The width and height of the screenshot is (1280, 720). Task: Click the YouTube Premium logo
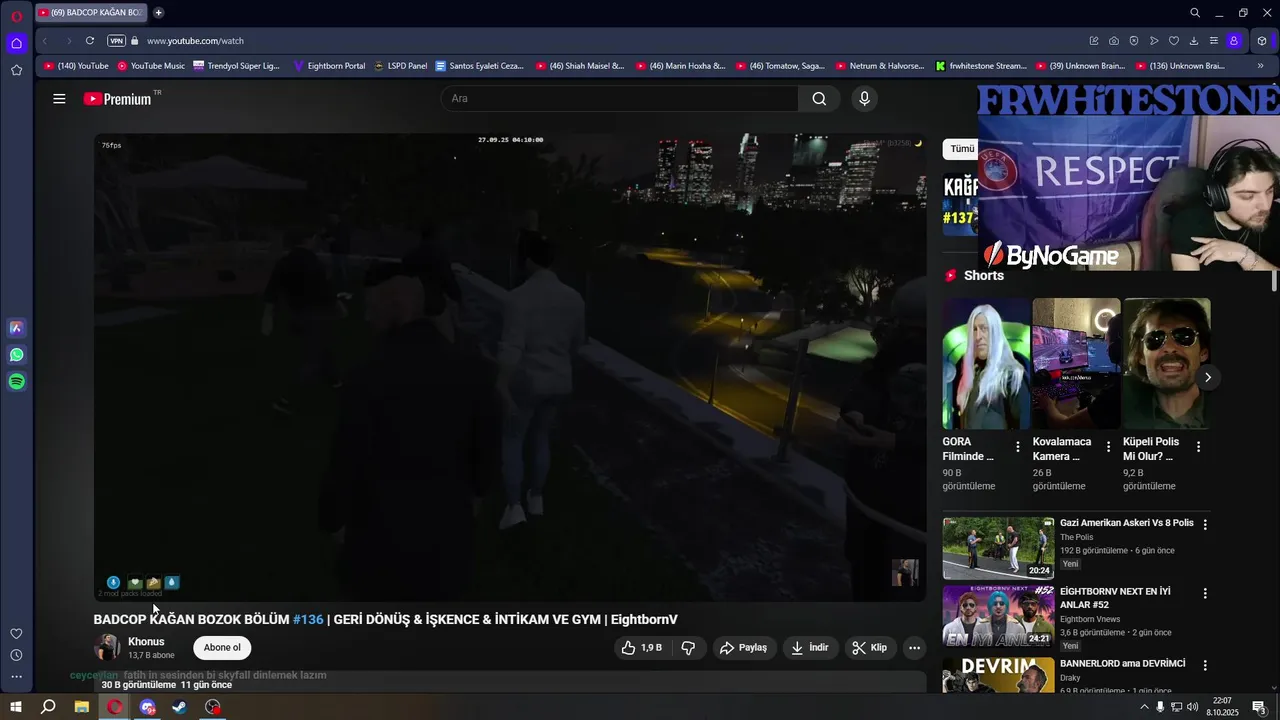[118, 99]
